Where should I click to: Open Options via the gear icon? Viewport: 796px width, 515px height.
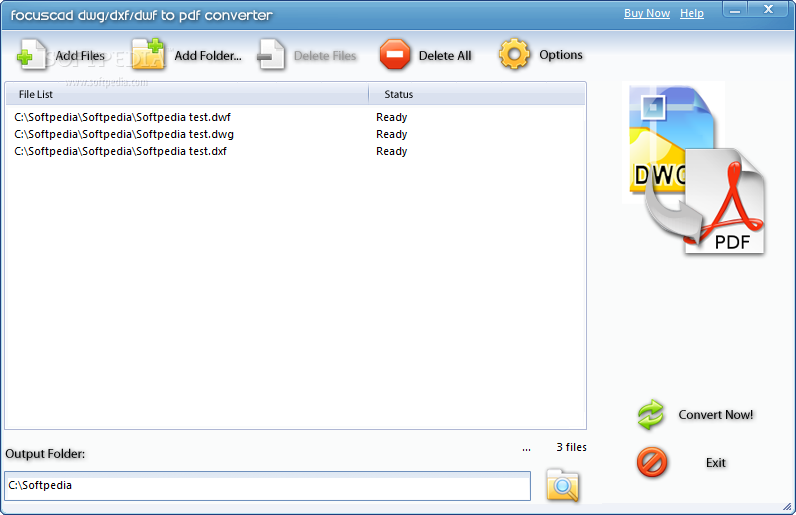[514, 54]
